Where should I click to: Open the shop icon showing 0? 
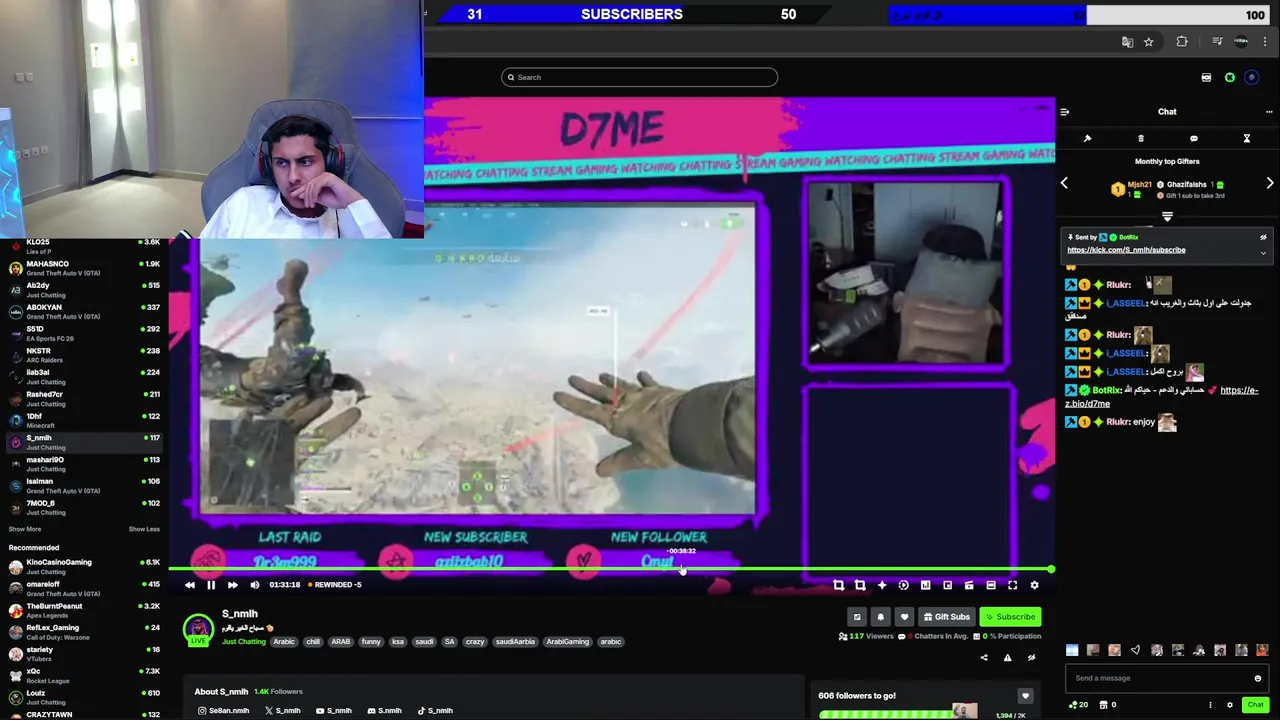click(1108, 705)
